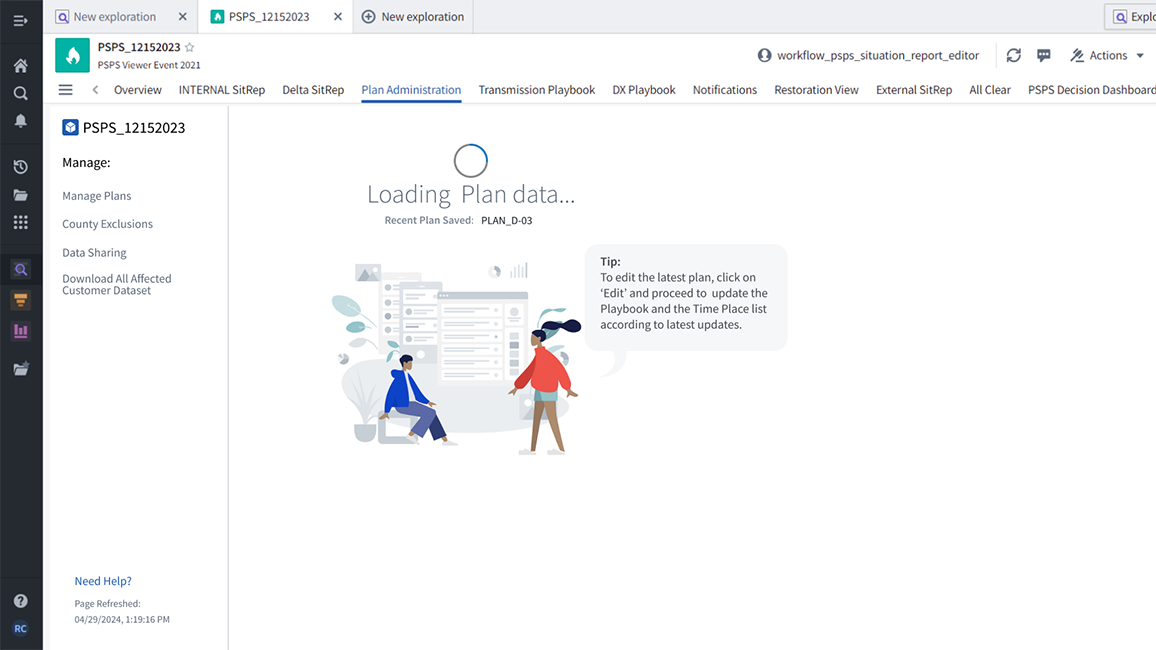Open the help question mark icon
The height and width of the screenshot is (650, 1156).
point(20,601)
